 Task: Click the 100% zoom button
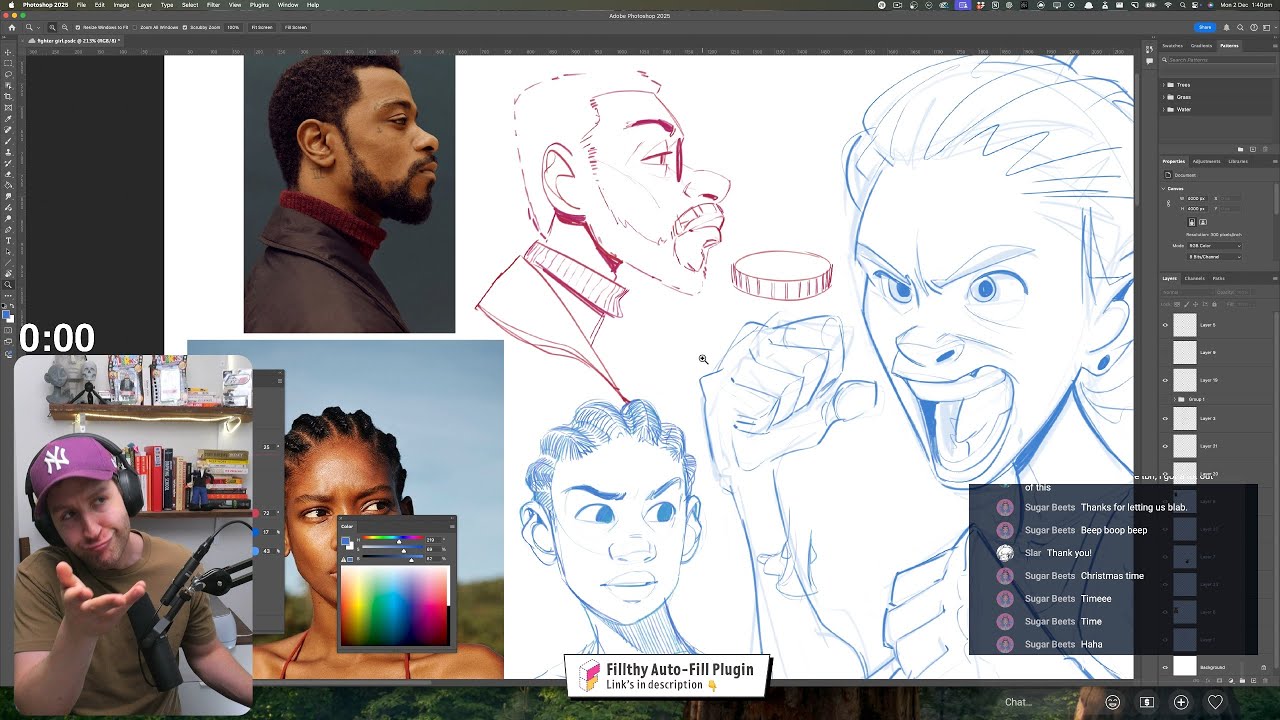[233, 27]
